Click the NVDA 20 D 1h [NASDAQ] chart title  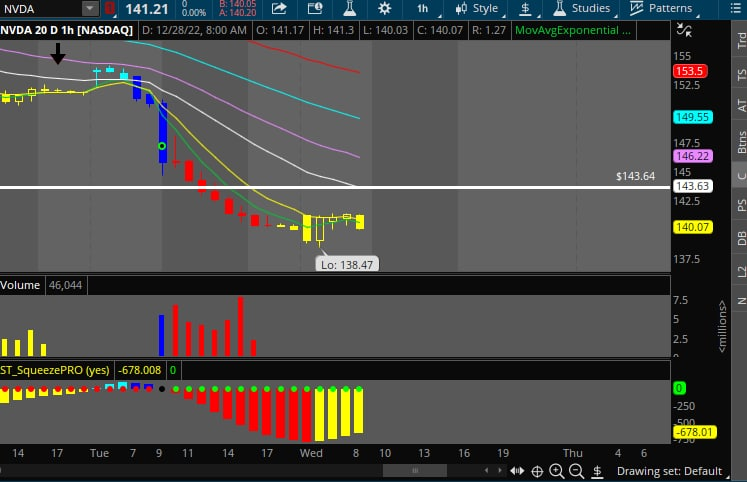[67, 30]
